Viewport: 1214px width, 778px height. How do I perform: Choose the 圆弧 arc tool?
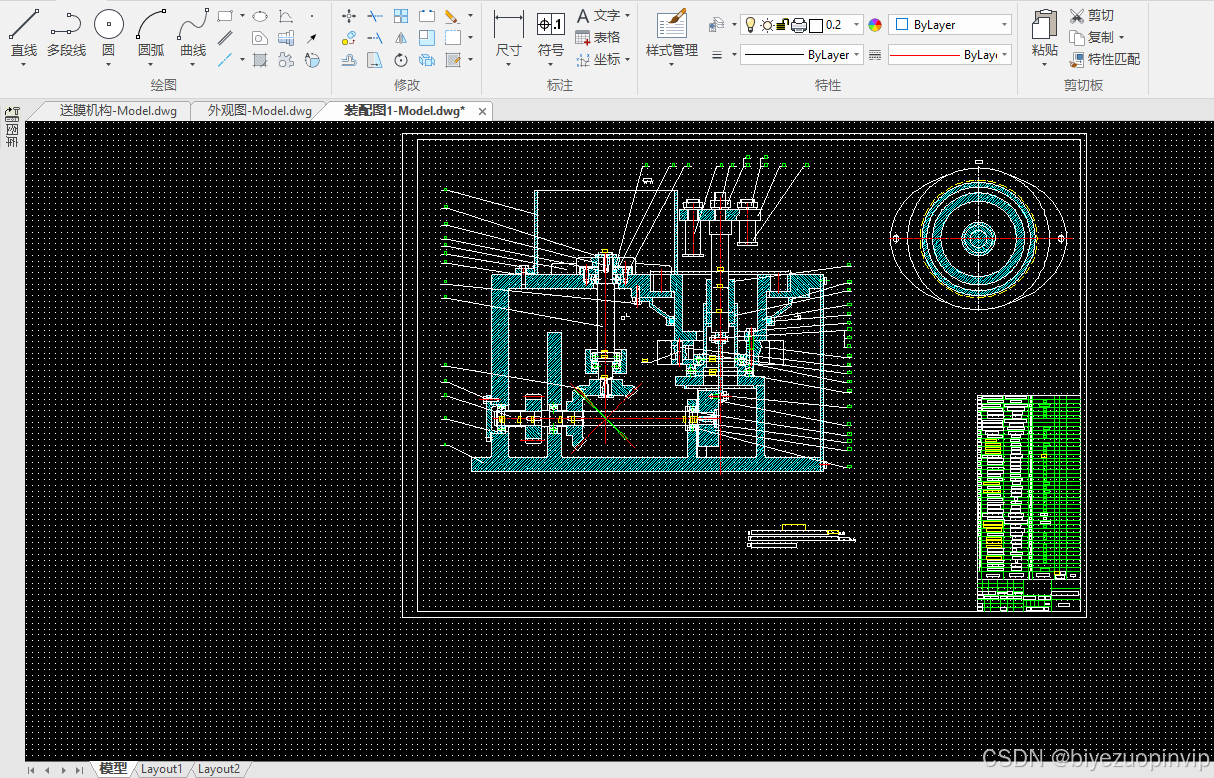[x=151, y=33]
